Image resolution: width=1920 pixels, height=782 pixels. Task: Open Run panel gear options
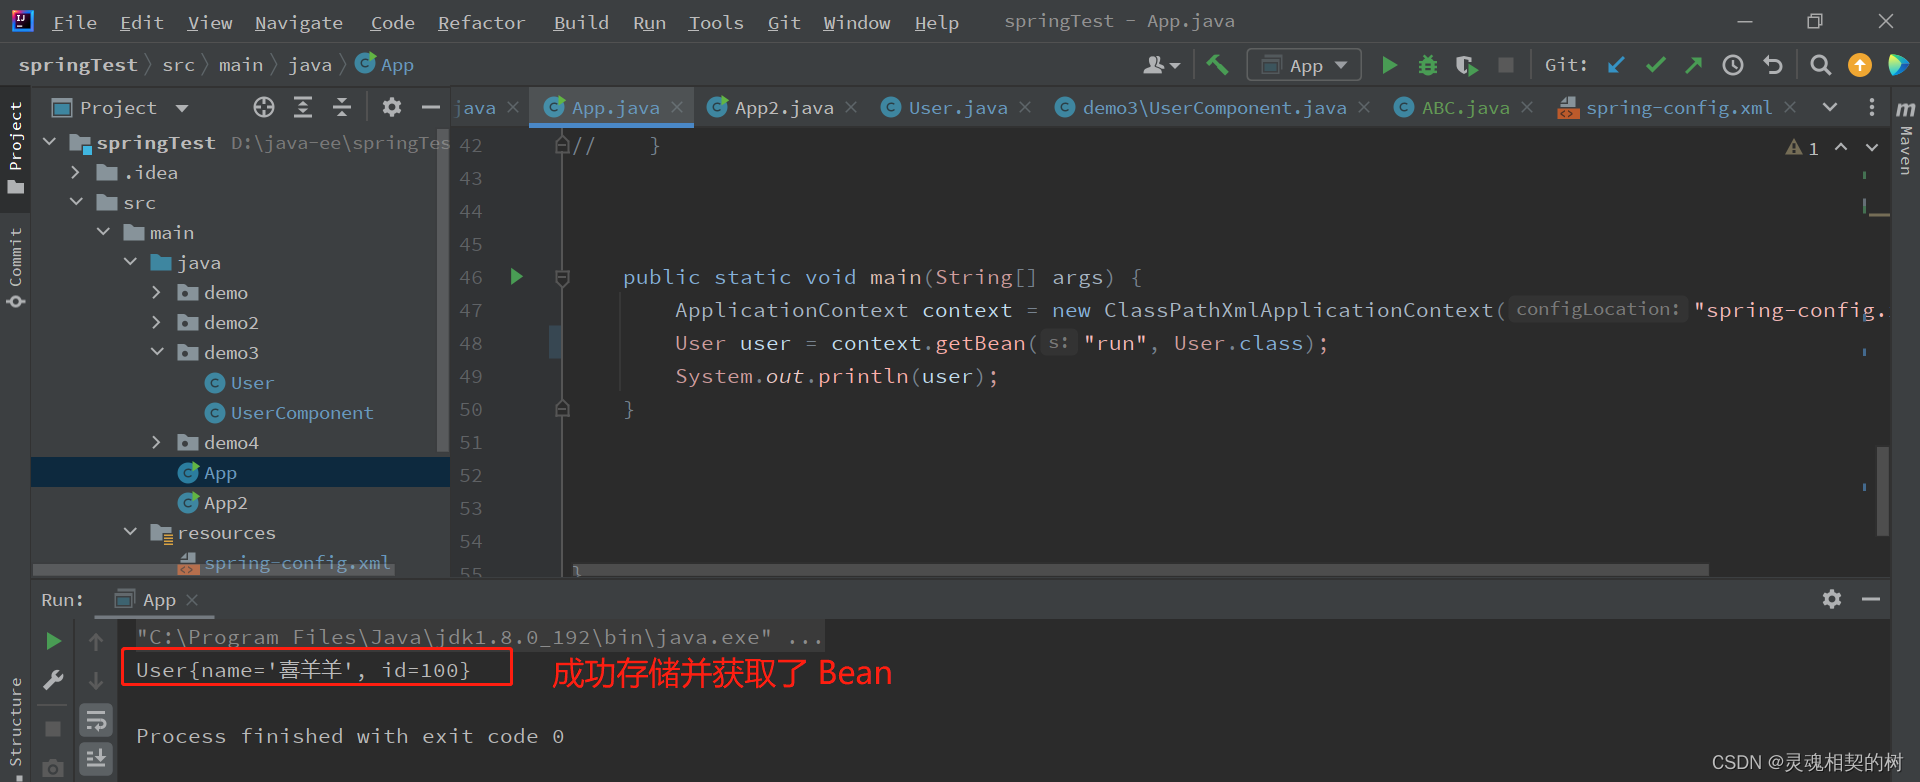[1832, 599]
